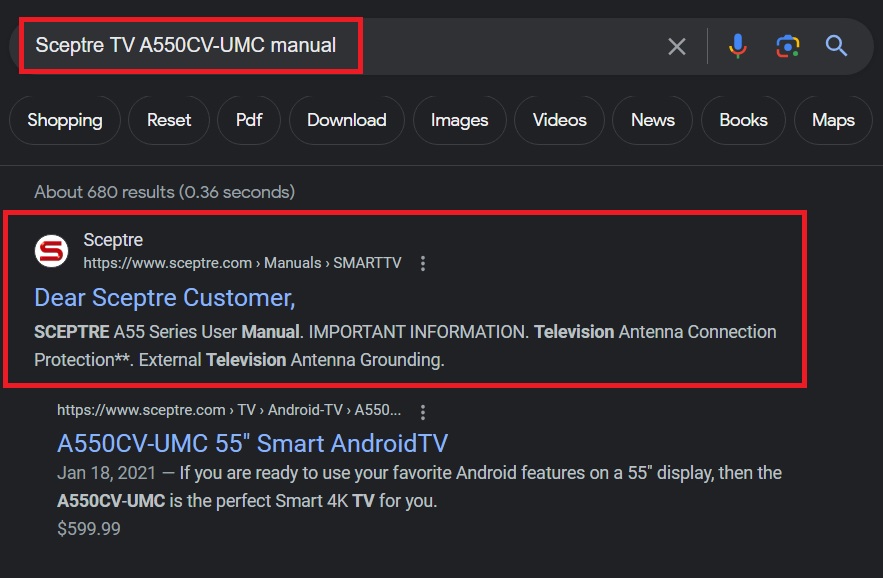This screenshot has width=883, height=578.
Task: Click the Sceptre site logo favicon
Action: click(51, 251)
